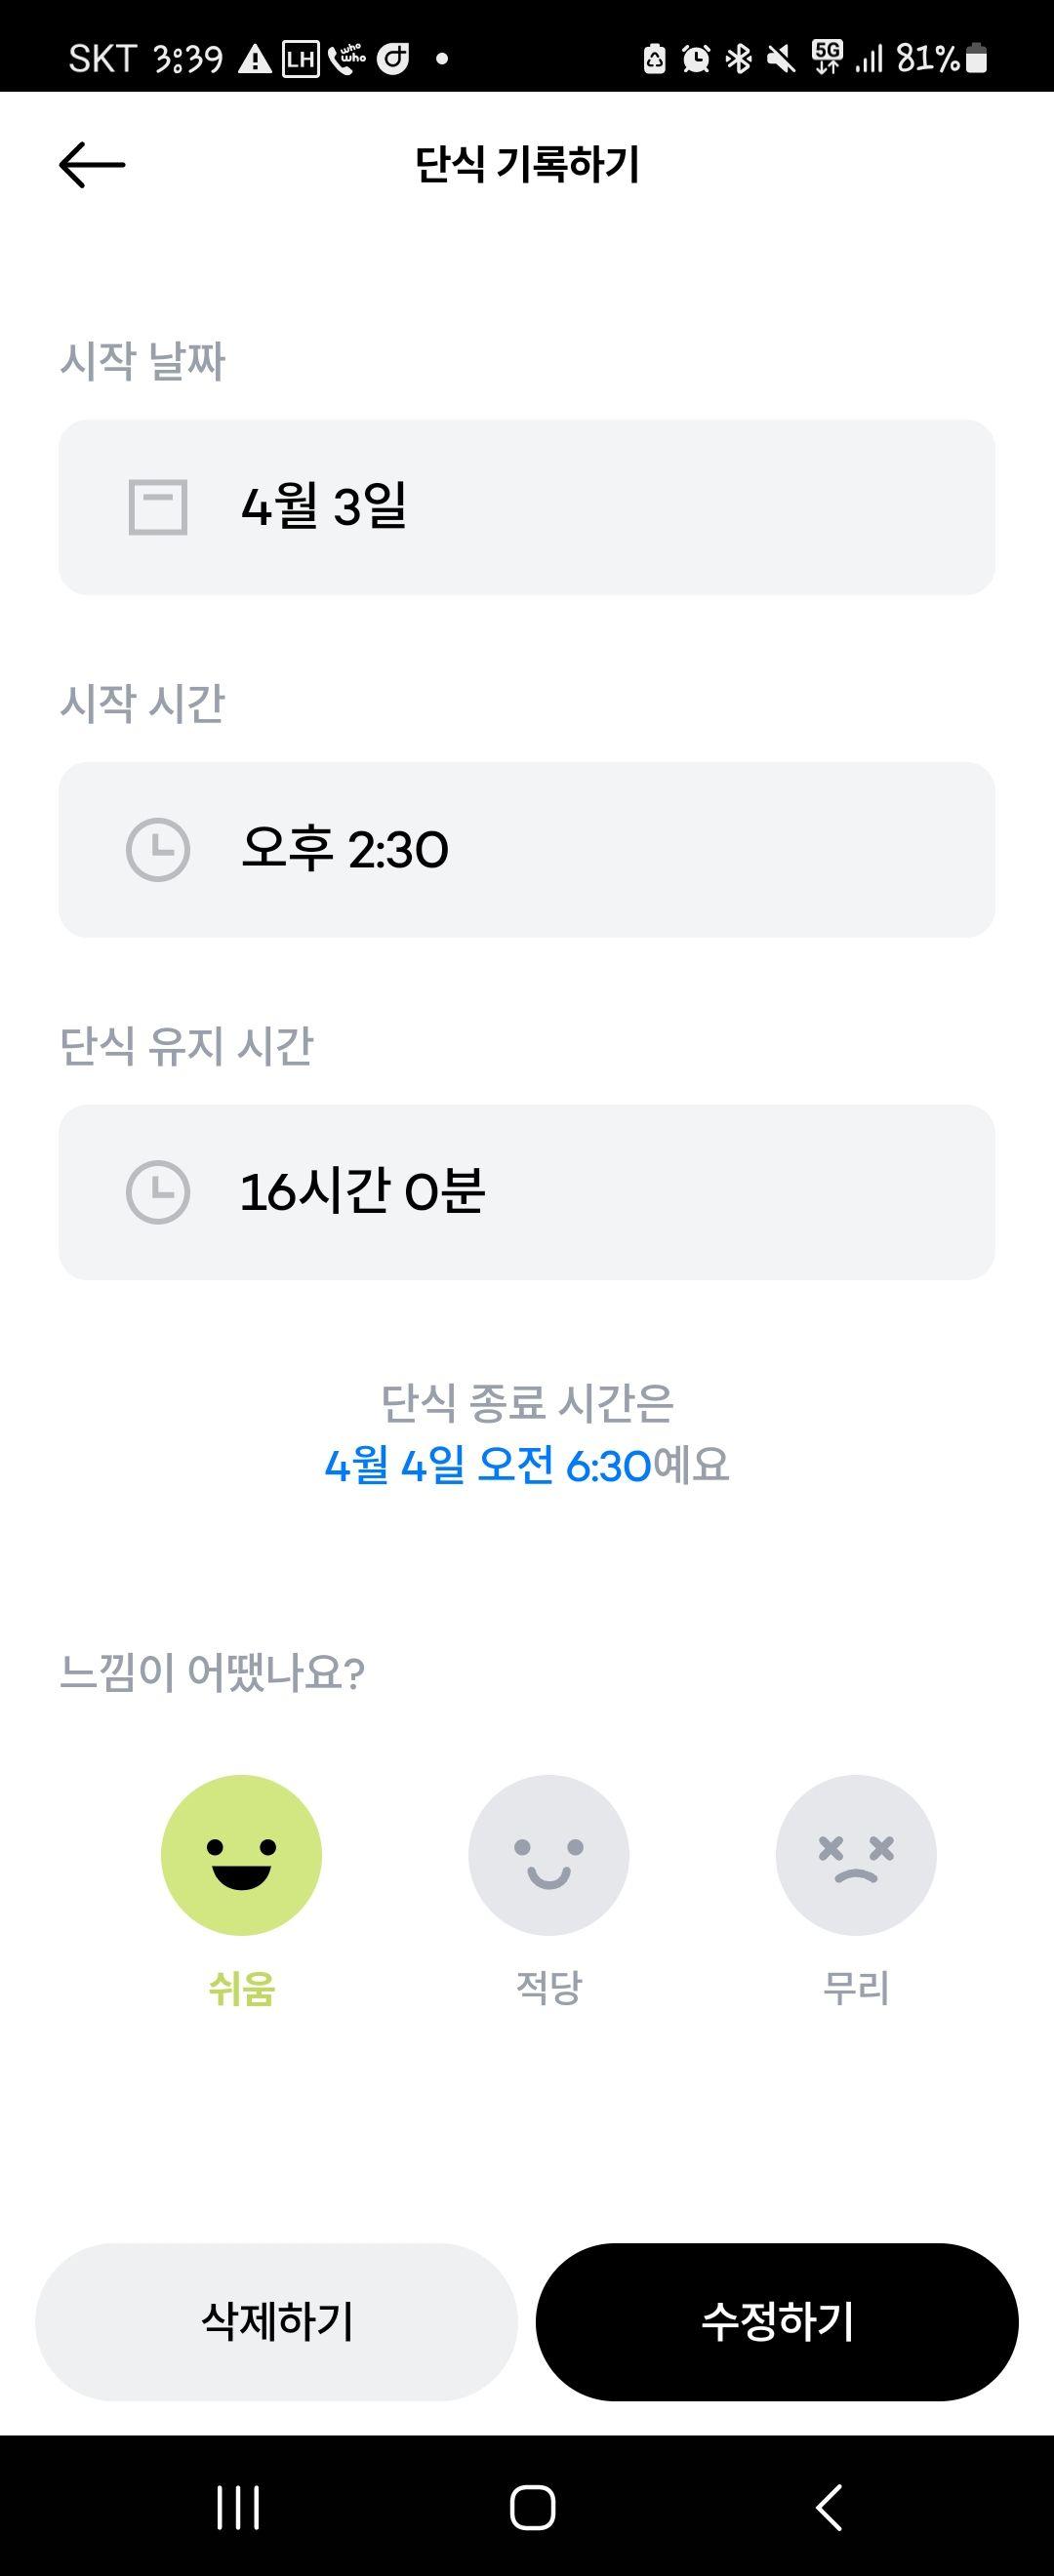Tap the back arrow icon at top

[x=92, y=164]
